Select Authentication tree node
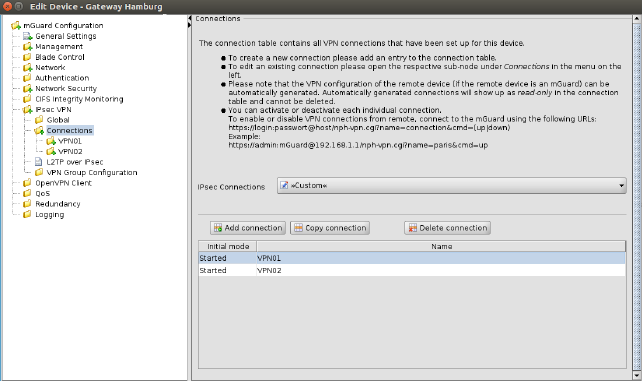Screen dimensions: 642x381 pos(62,78)
